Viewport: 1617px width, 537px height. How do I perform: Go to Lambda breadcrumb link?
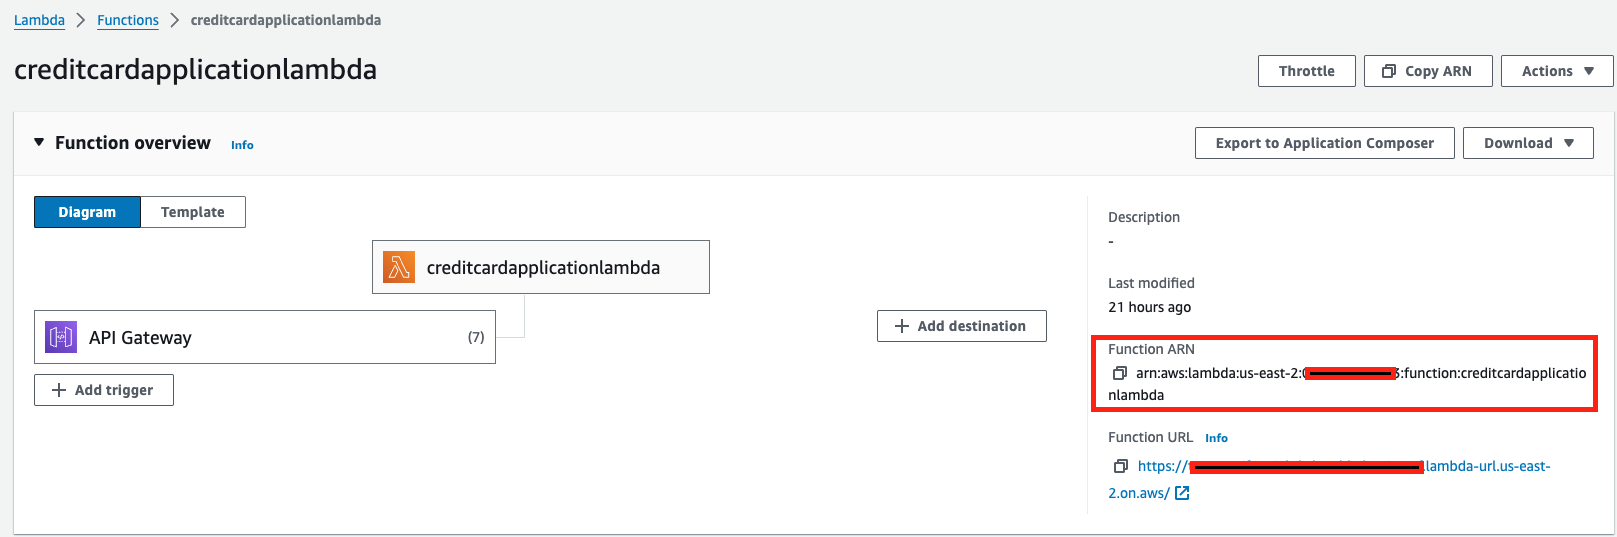point(39,20)
